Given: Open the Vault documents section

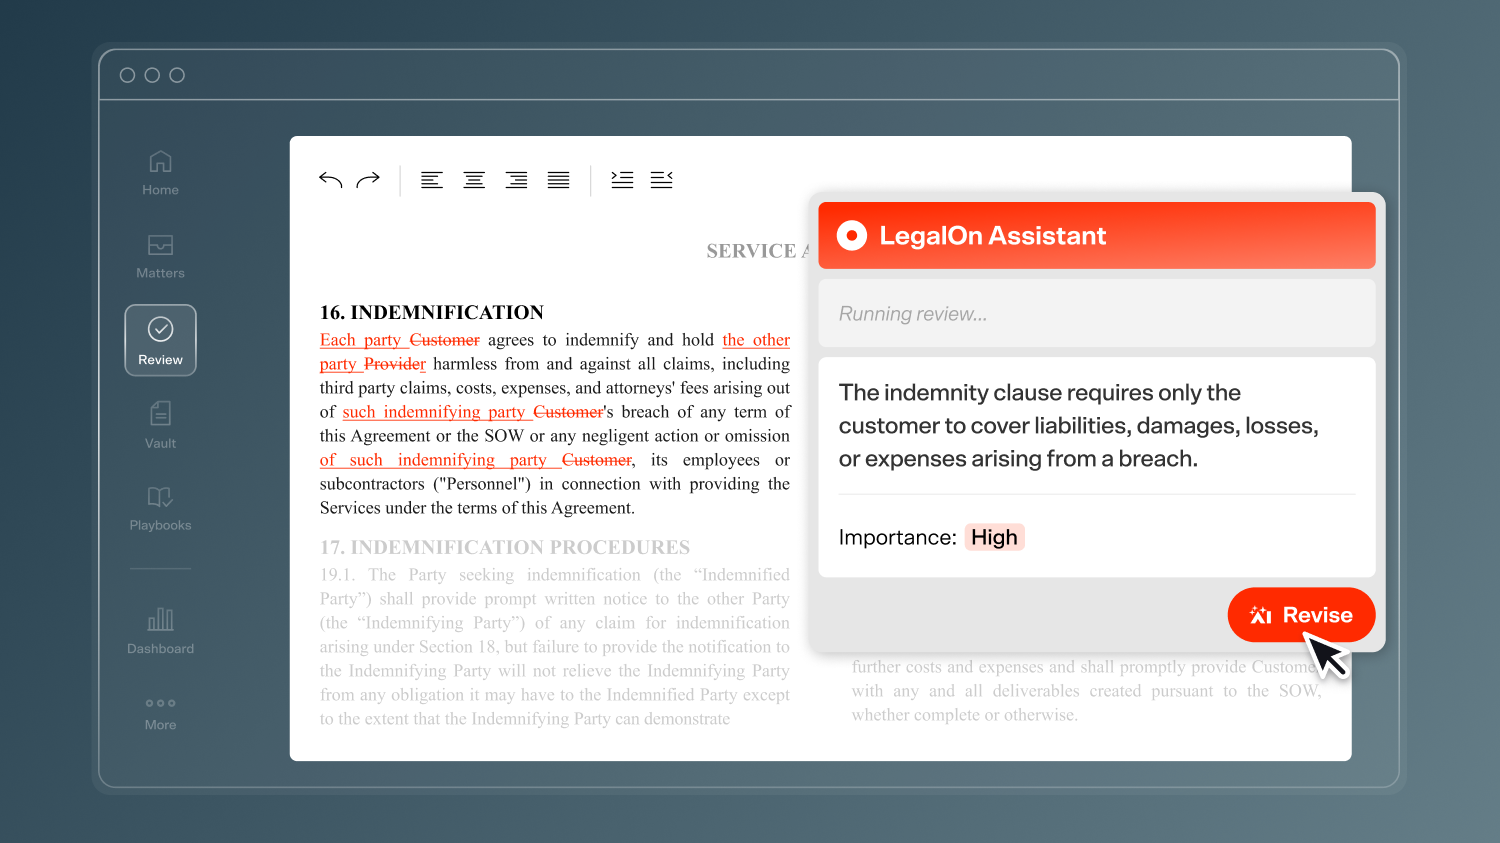Looking at the screenshot, I should pos(160,425).
